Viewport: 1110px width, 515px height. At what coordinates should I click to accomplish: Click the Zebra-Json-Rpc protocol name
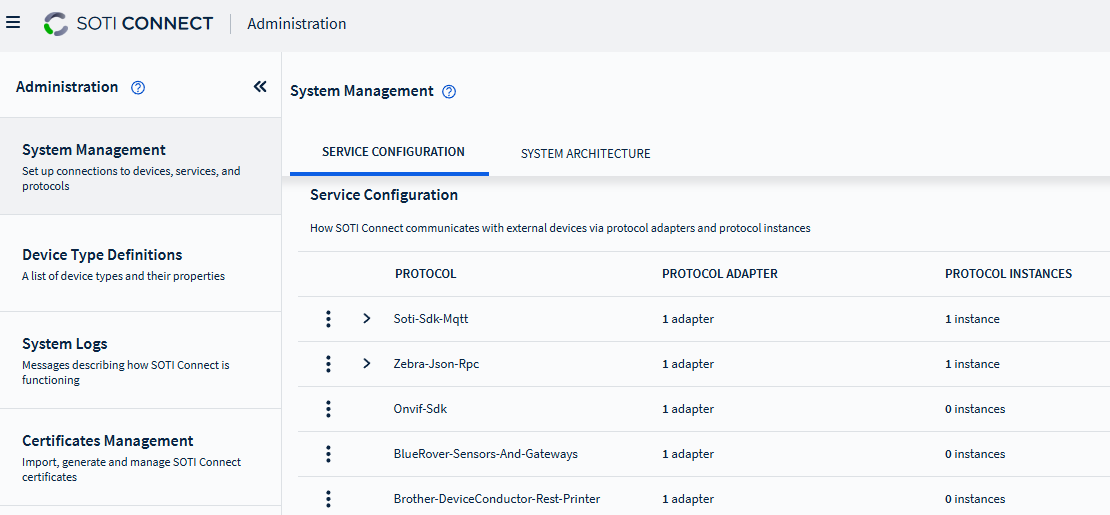pyautogui.click(x=437, y=364)
